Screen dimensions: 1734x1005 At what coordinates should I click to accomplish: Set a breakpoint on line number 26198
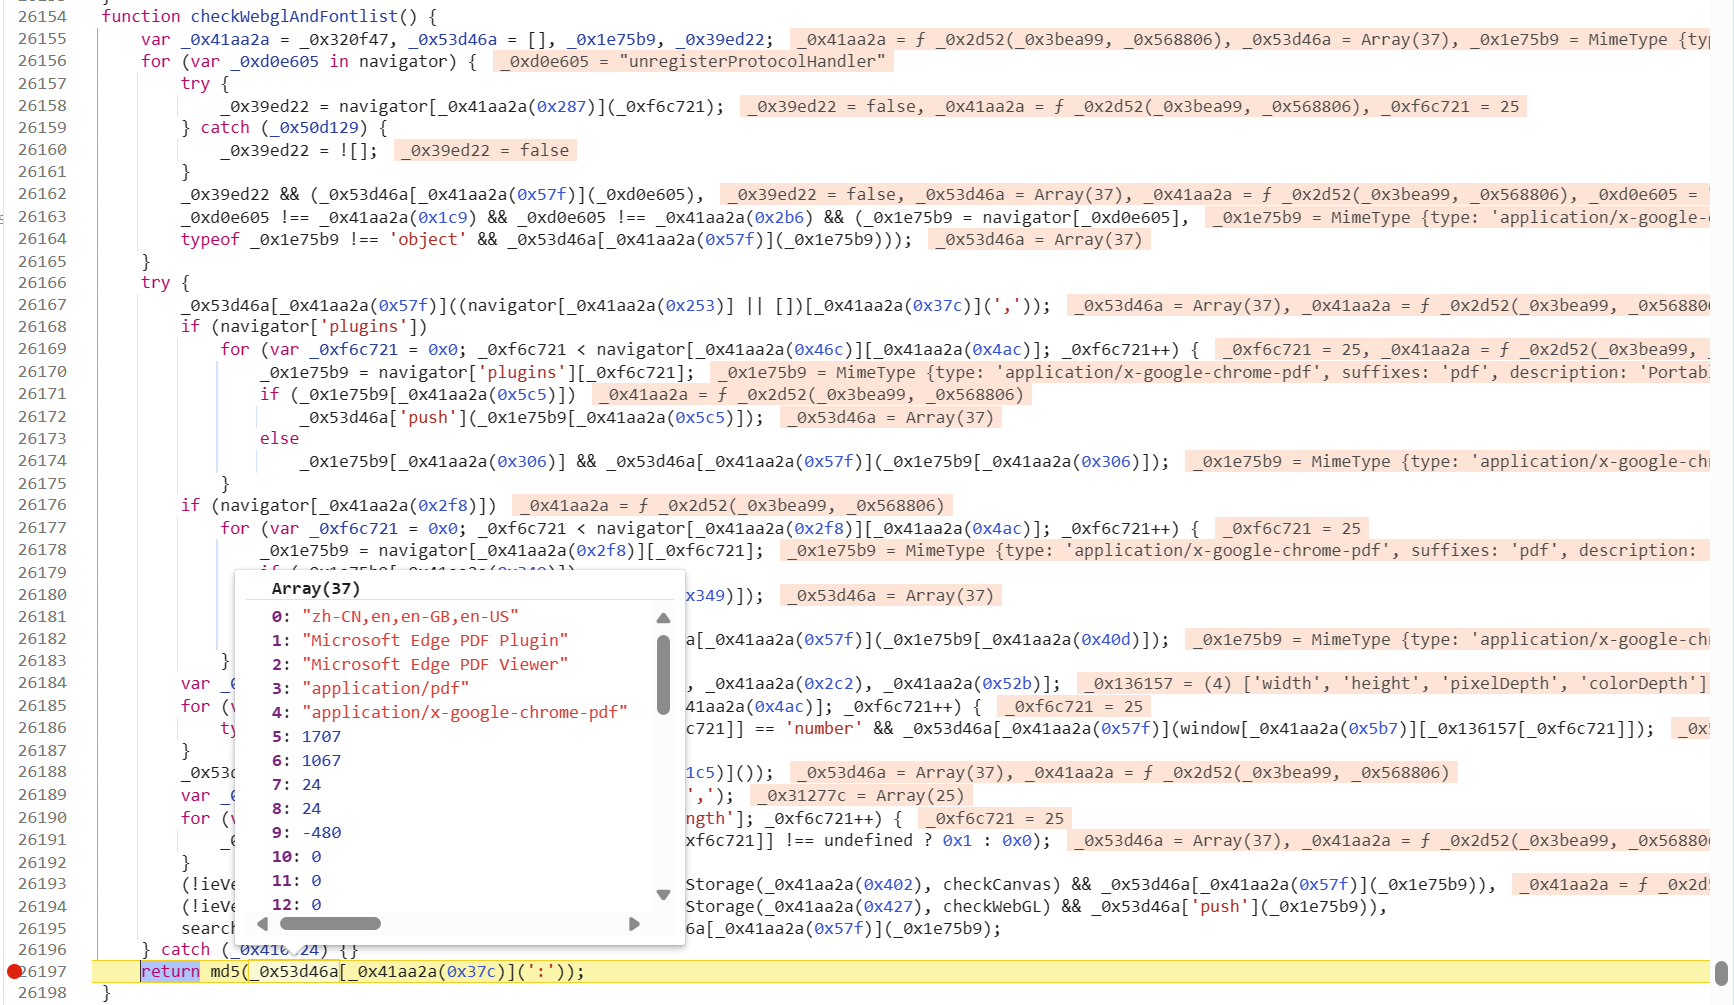(x=42, y=993)
